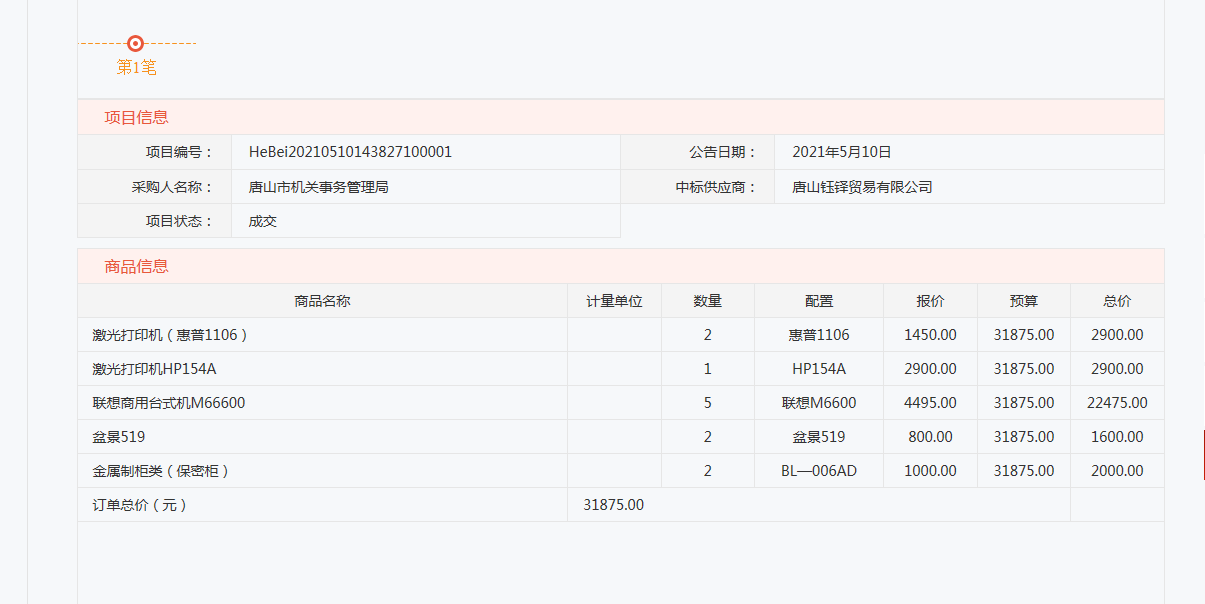
Task: Click quantity 5 in the 联想 row
Action: click(708, 403)
